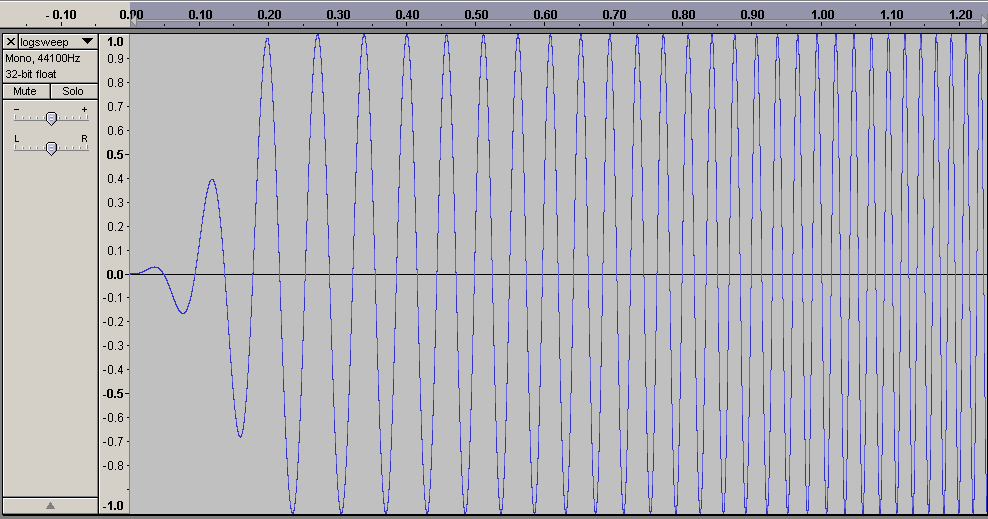This screenshot has width=988, height=519.
Task: Click the 0.80 mark on the timeline ruler
Action: tap(684, 14)
